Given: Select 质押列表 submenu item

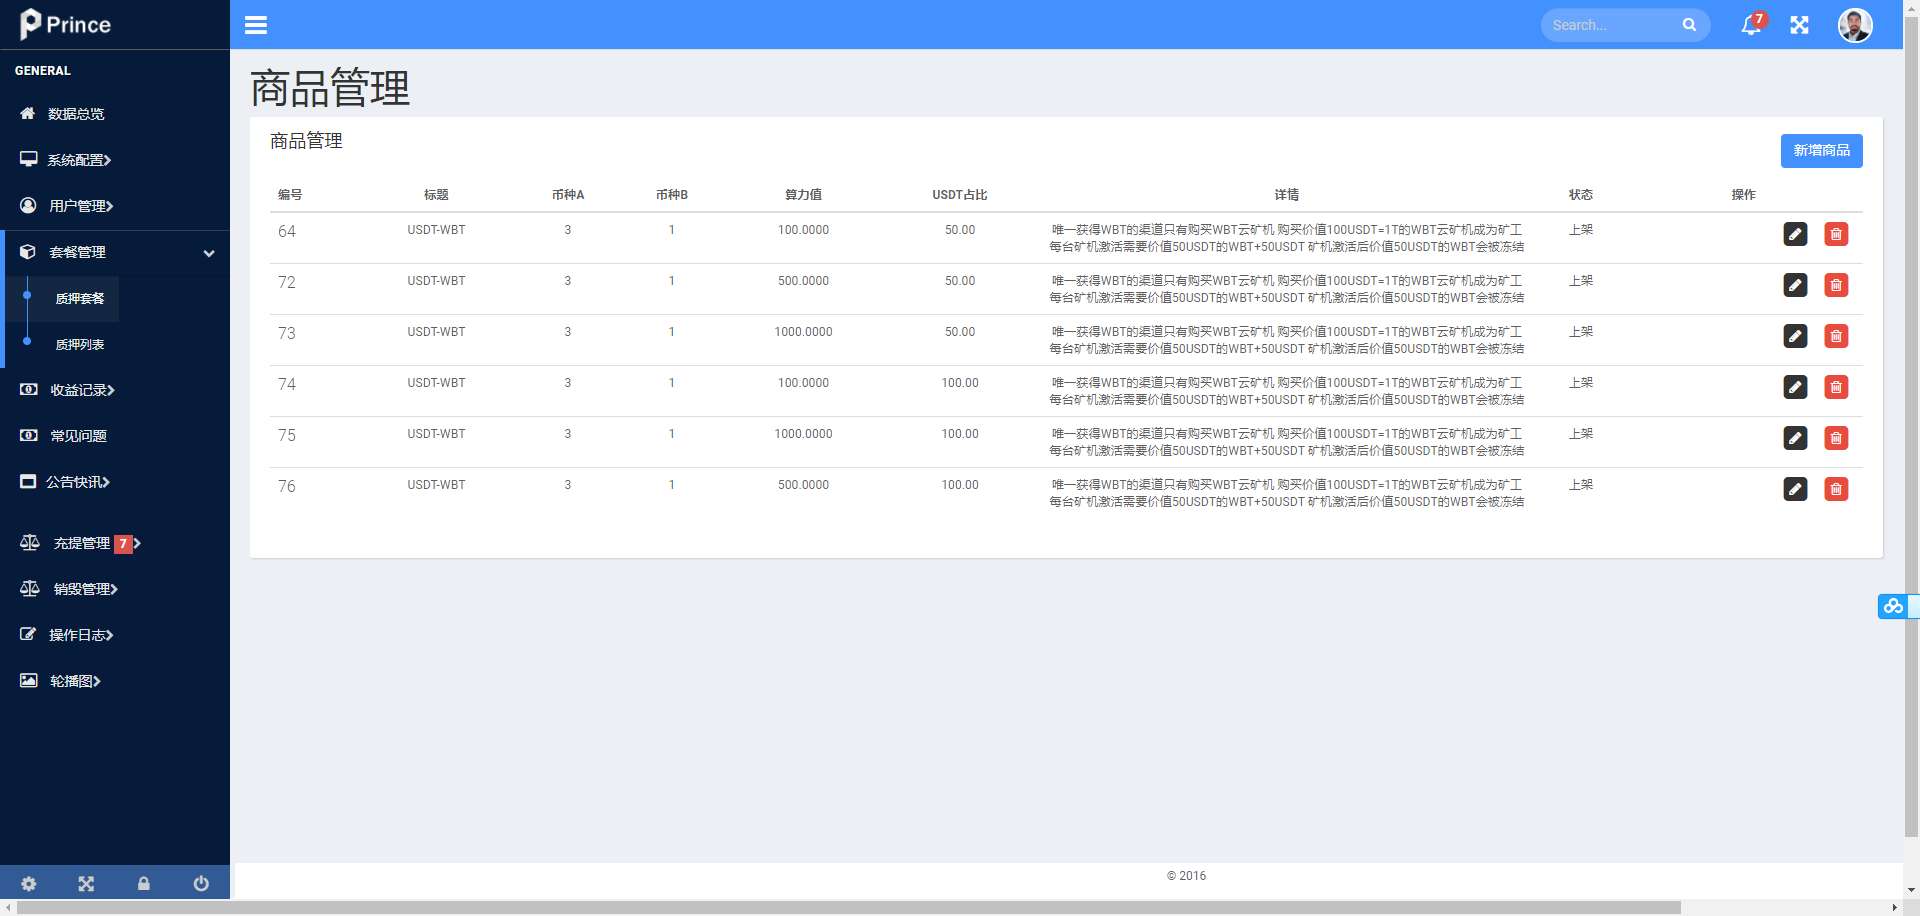Looking at the screenshot, I should click(80, 344).
